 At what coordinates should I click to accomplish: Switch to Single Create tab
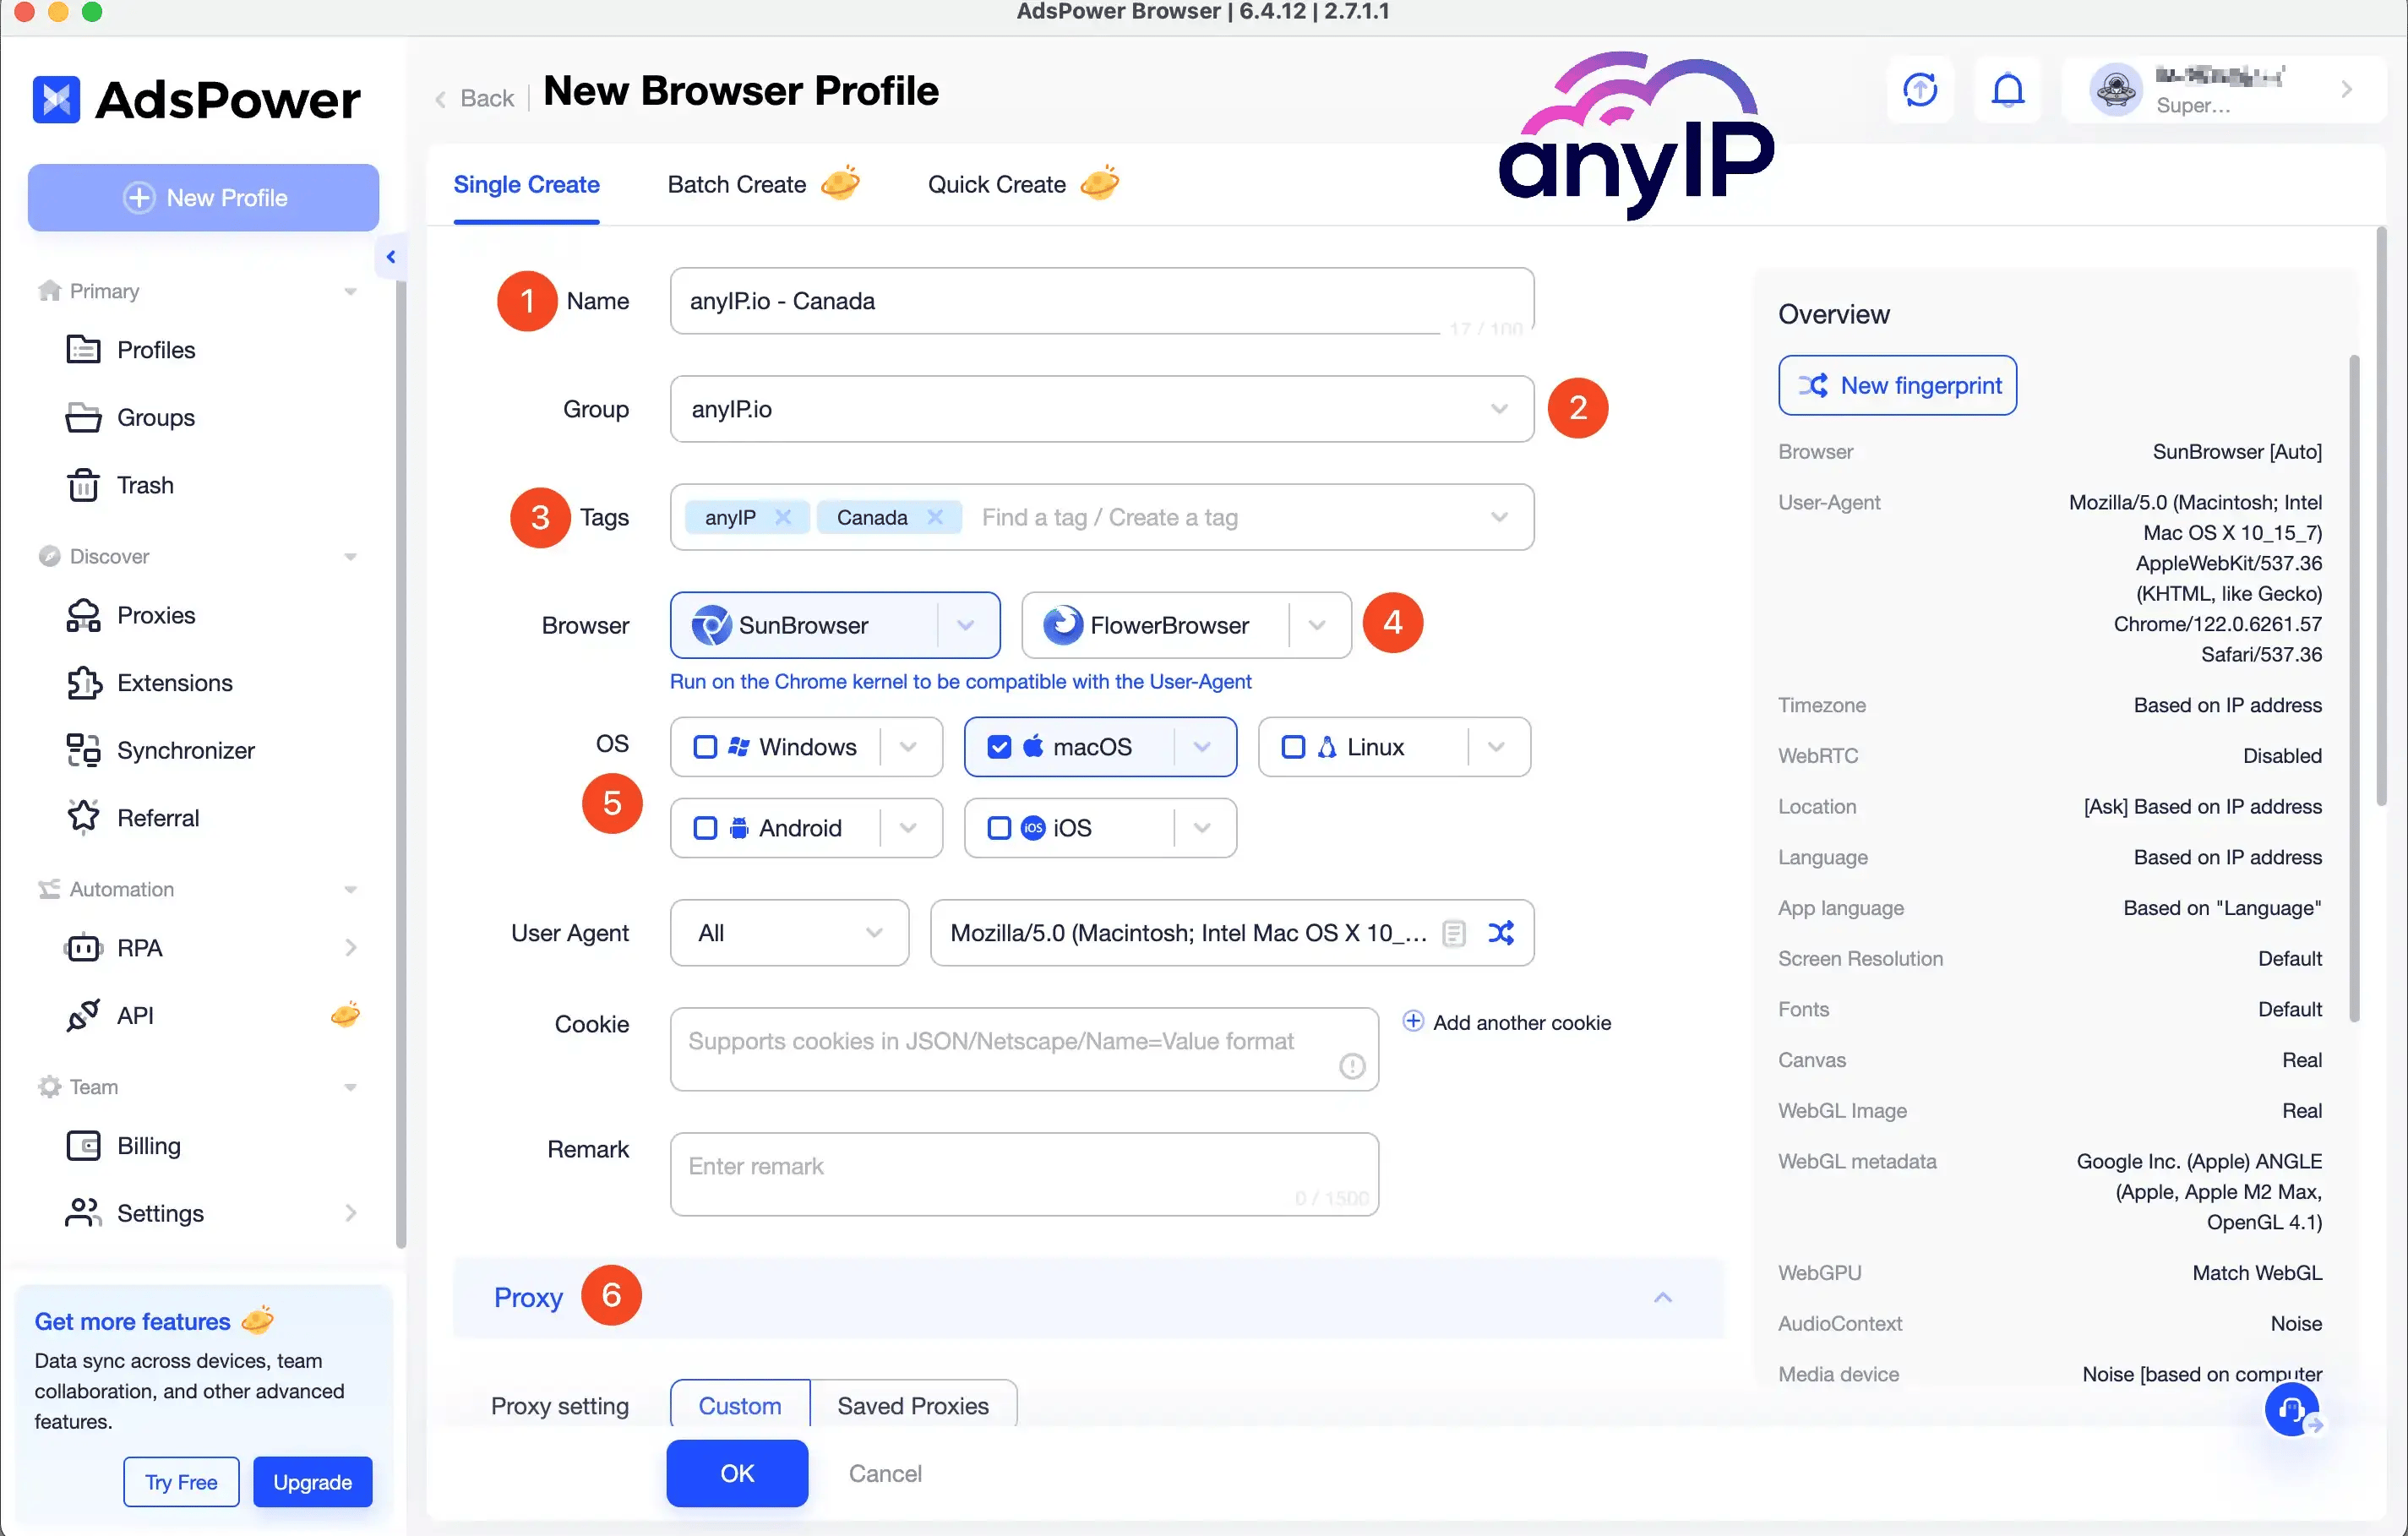tap(526, 184)
